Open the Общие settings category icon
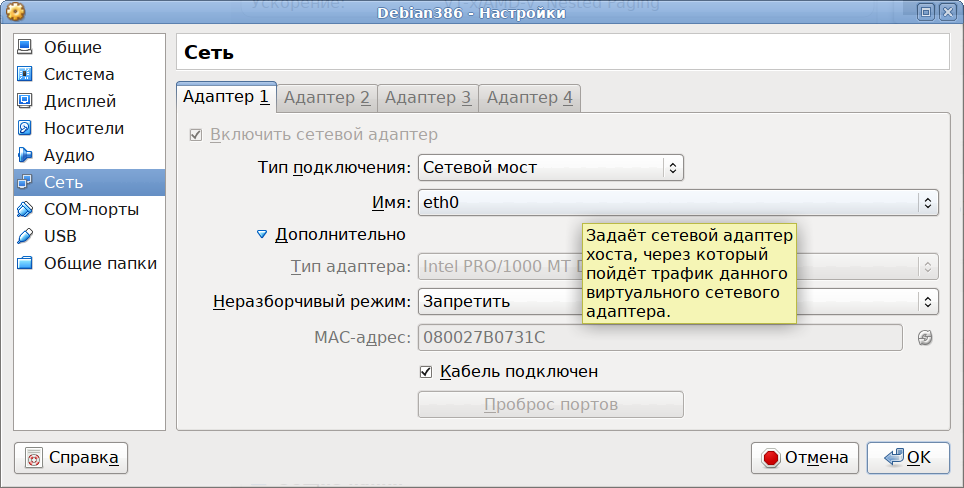The height and width of the screenshot is (488, 964). tap(26, 47)
